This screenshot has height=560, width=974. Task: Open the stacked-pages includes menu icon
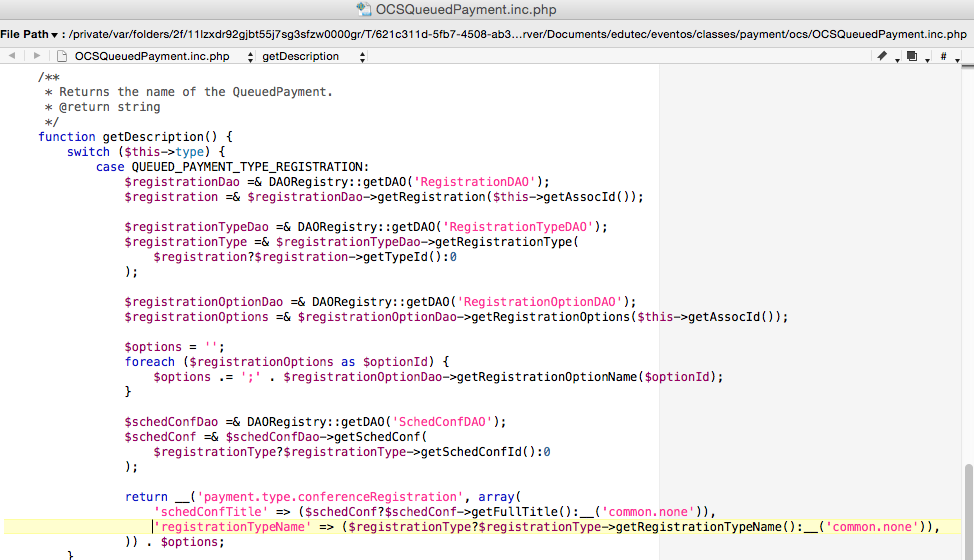click(912, 56)
